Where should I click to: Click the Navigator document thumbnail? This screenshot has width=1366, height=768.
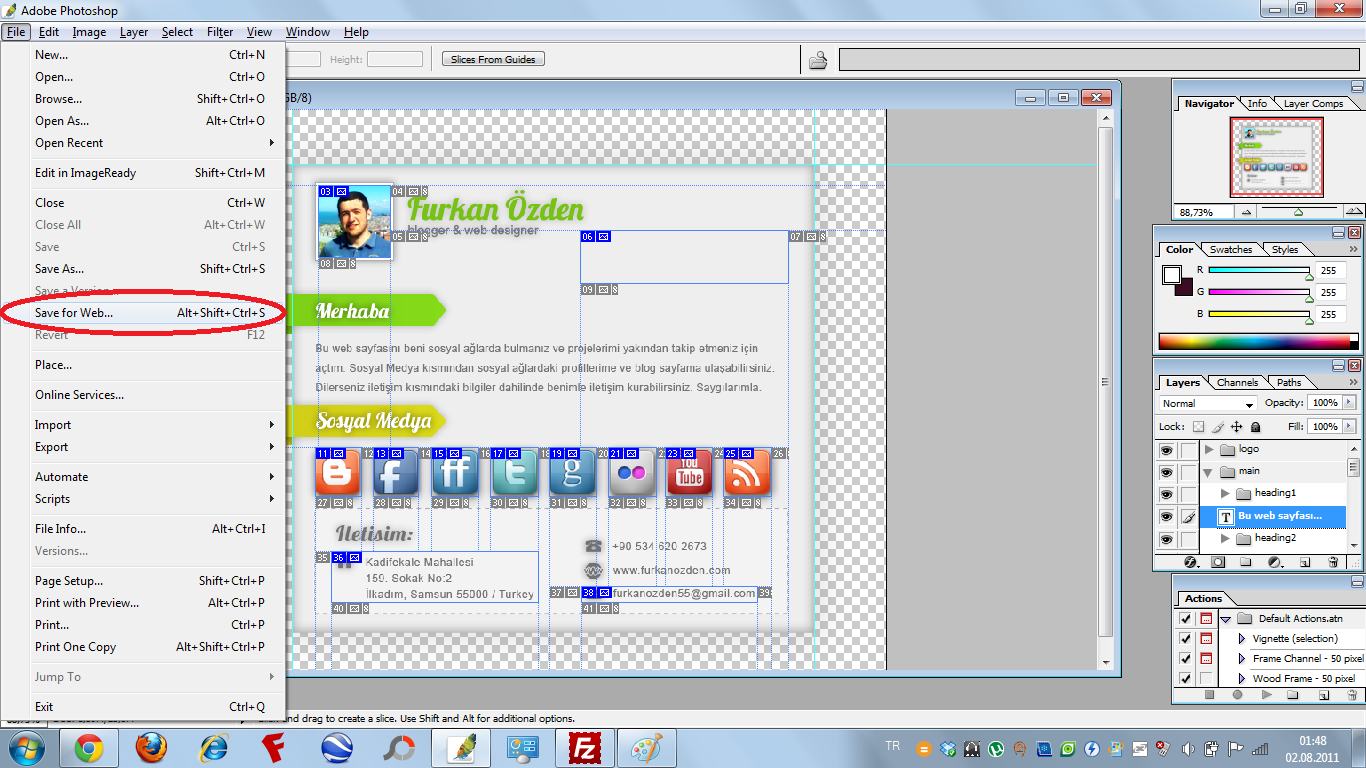1276,157
